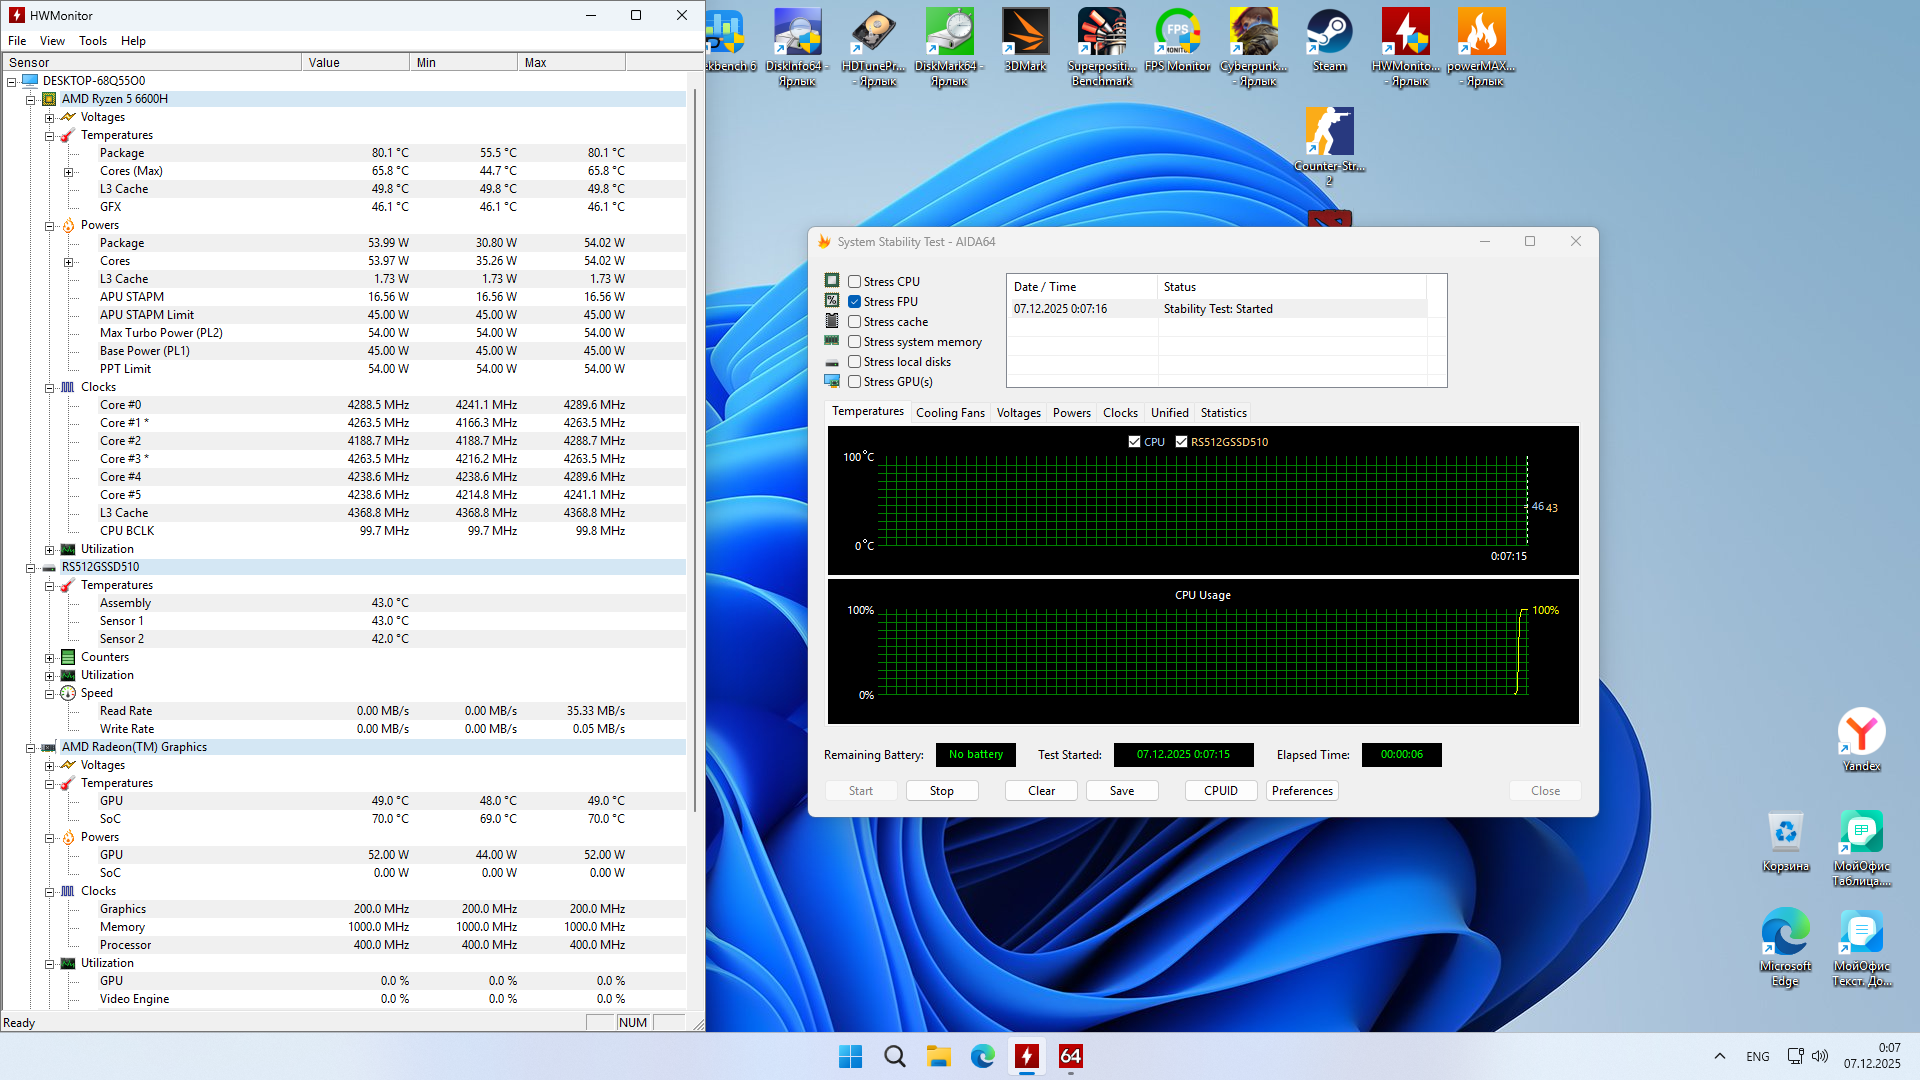Click HWMonitor icon in taskbar

pos(1026,1056)
